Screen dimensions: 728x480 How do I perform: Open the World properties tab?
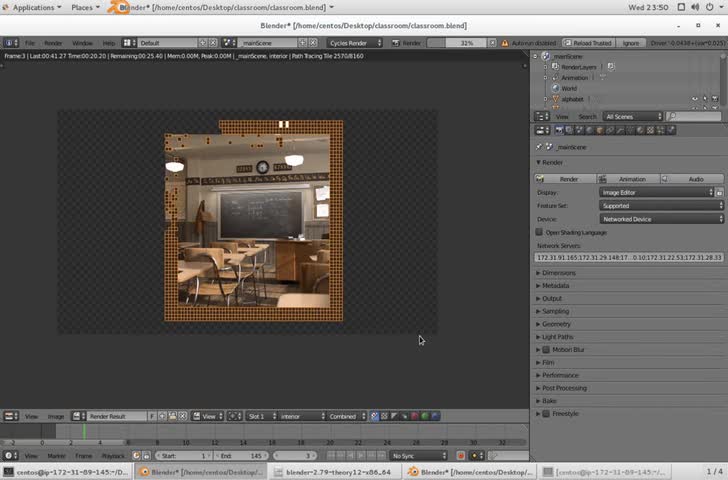tap(589, 130)
